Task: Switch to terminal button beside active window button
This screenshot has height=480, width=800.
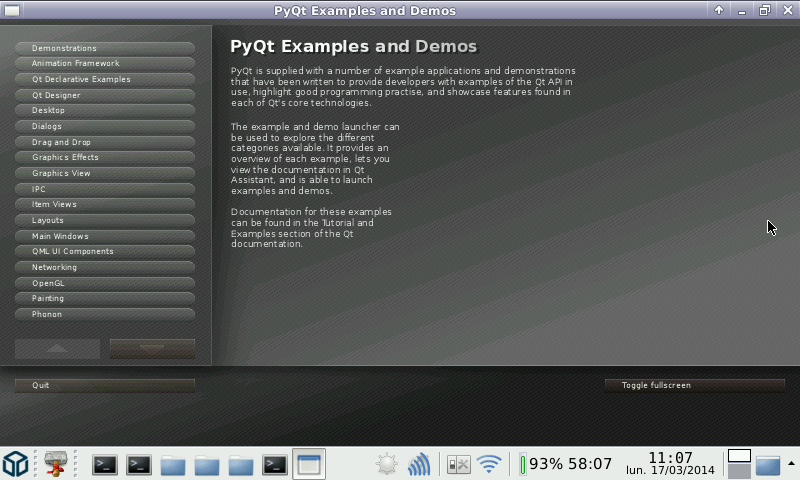Action: (x=274, y=465)
